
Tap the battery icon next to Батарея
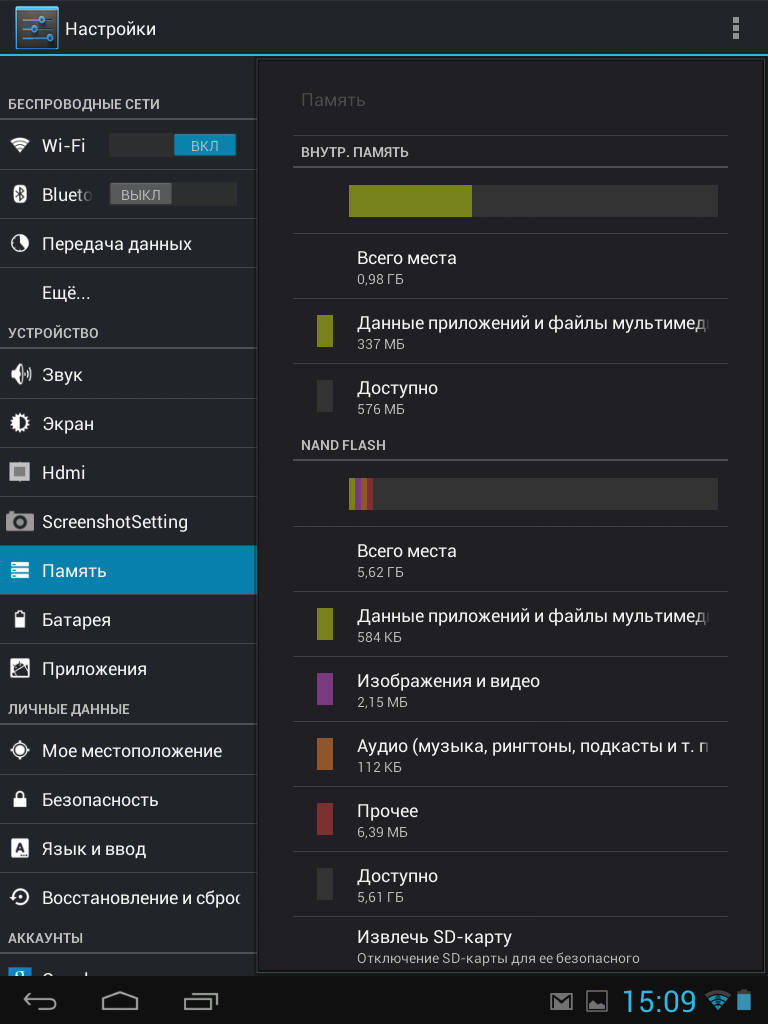(20, 620)
